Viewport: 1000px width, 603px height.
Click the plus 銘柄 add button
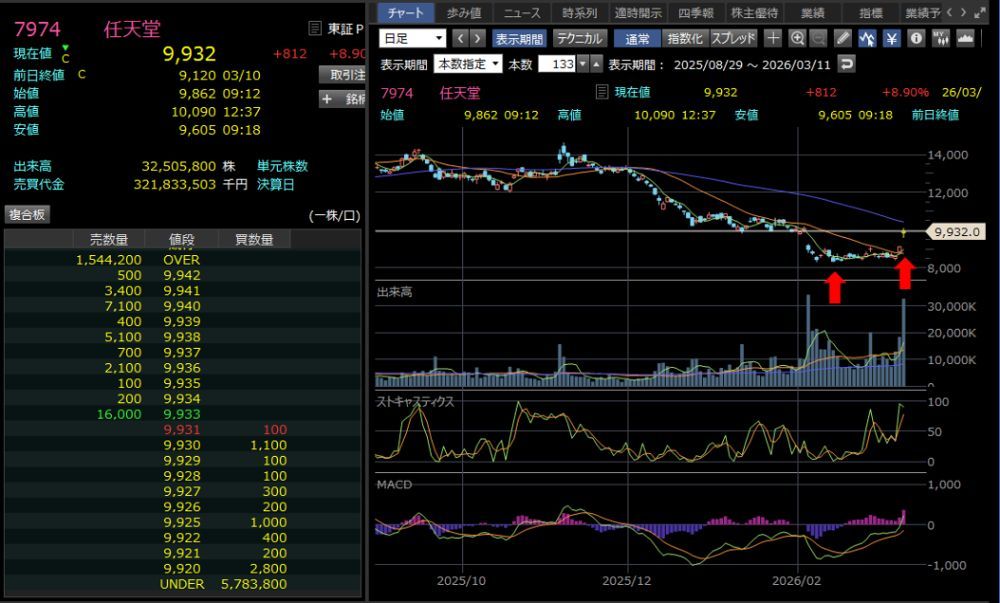(x=342, y=99)
